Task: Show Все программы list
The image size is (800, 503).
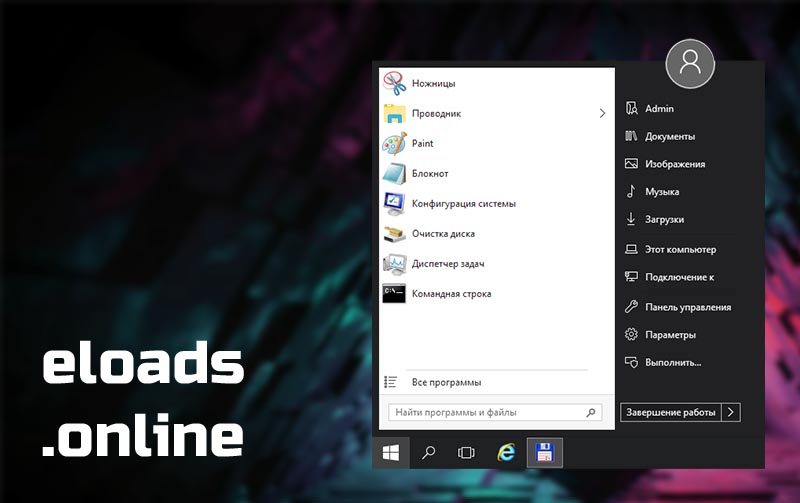Action: 446,382
